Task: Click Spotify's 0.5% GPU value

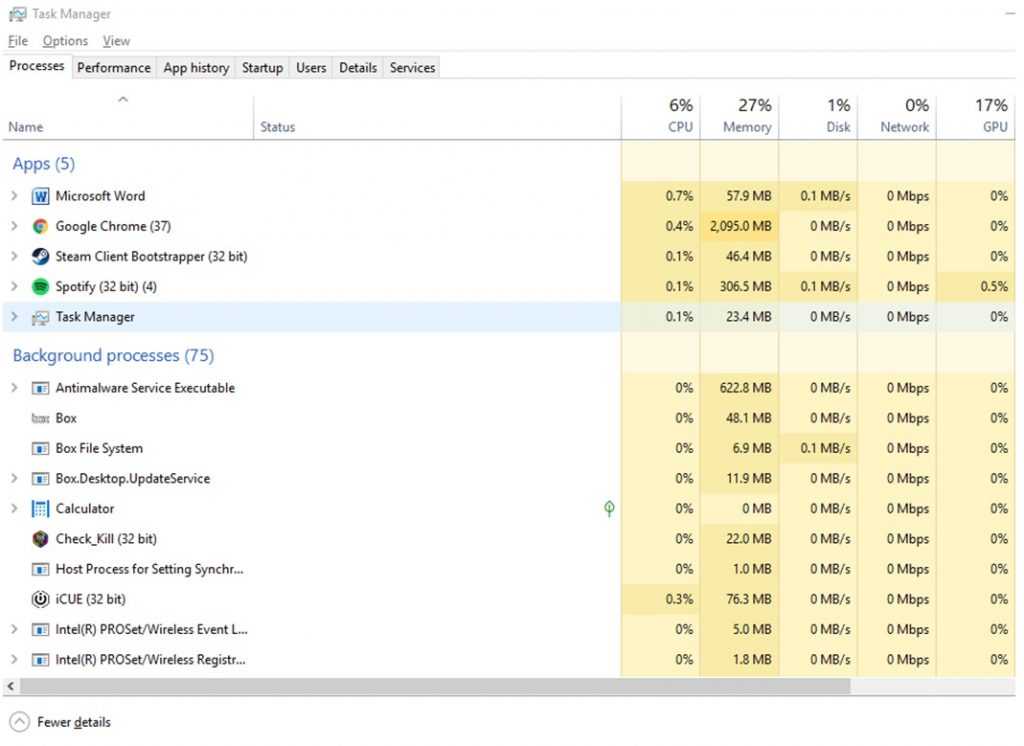Action: 994,286
